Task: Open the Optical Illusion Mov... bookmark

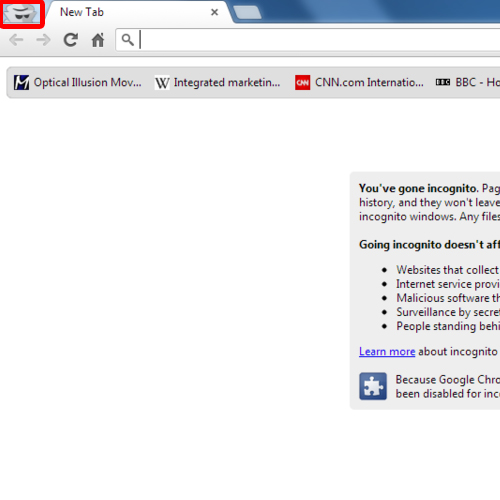Action: pyautogui.click(x=78, y=82)
